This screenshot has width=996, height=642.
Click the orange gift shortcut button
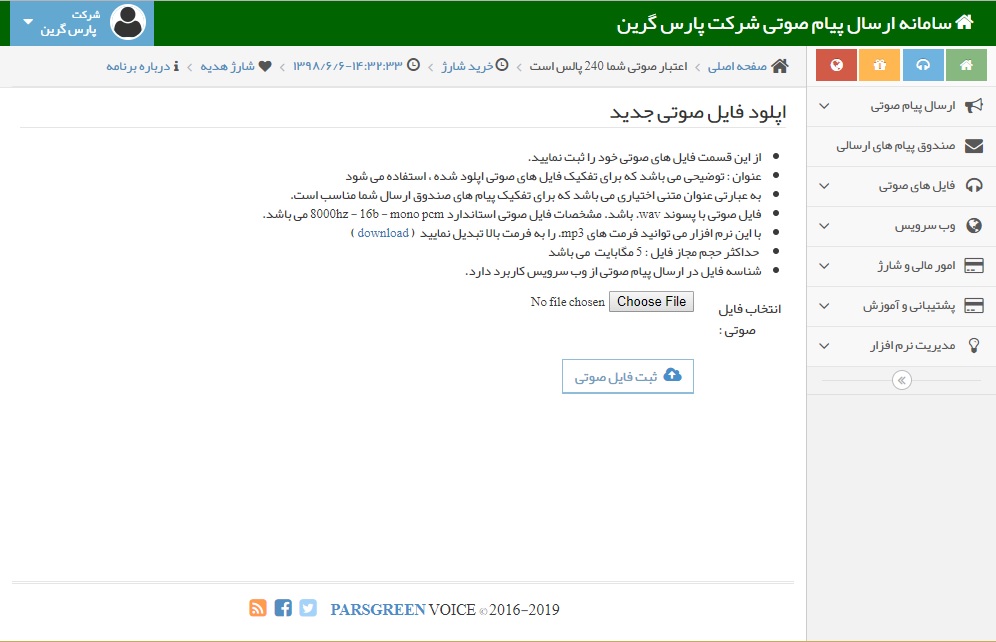(x=879, y=65)
